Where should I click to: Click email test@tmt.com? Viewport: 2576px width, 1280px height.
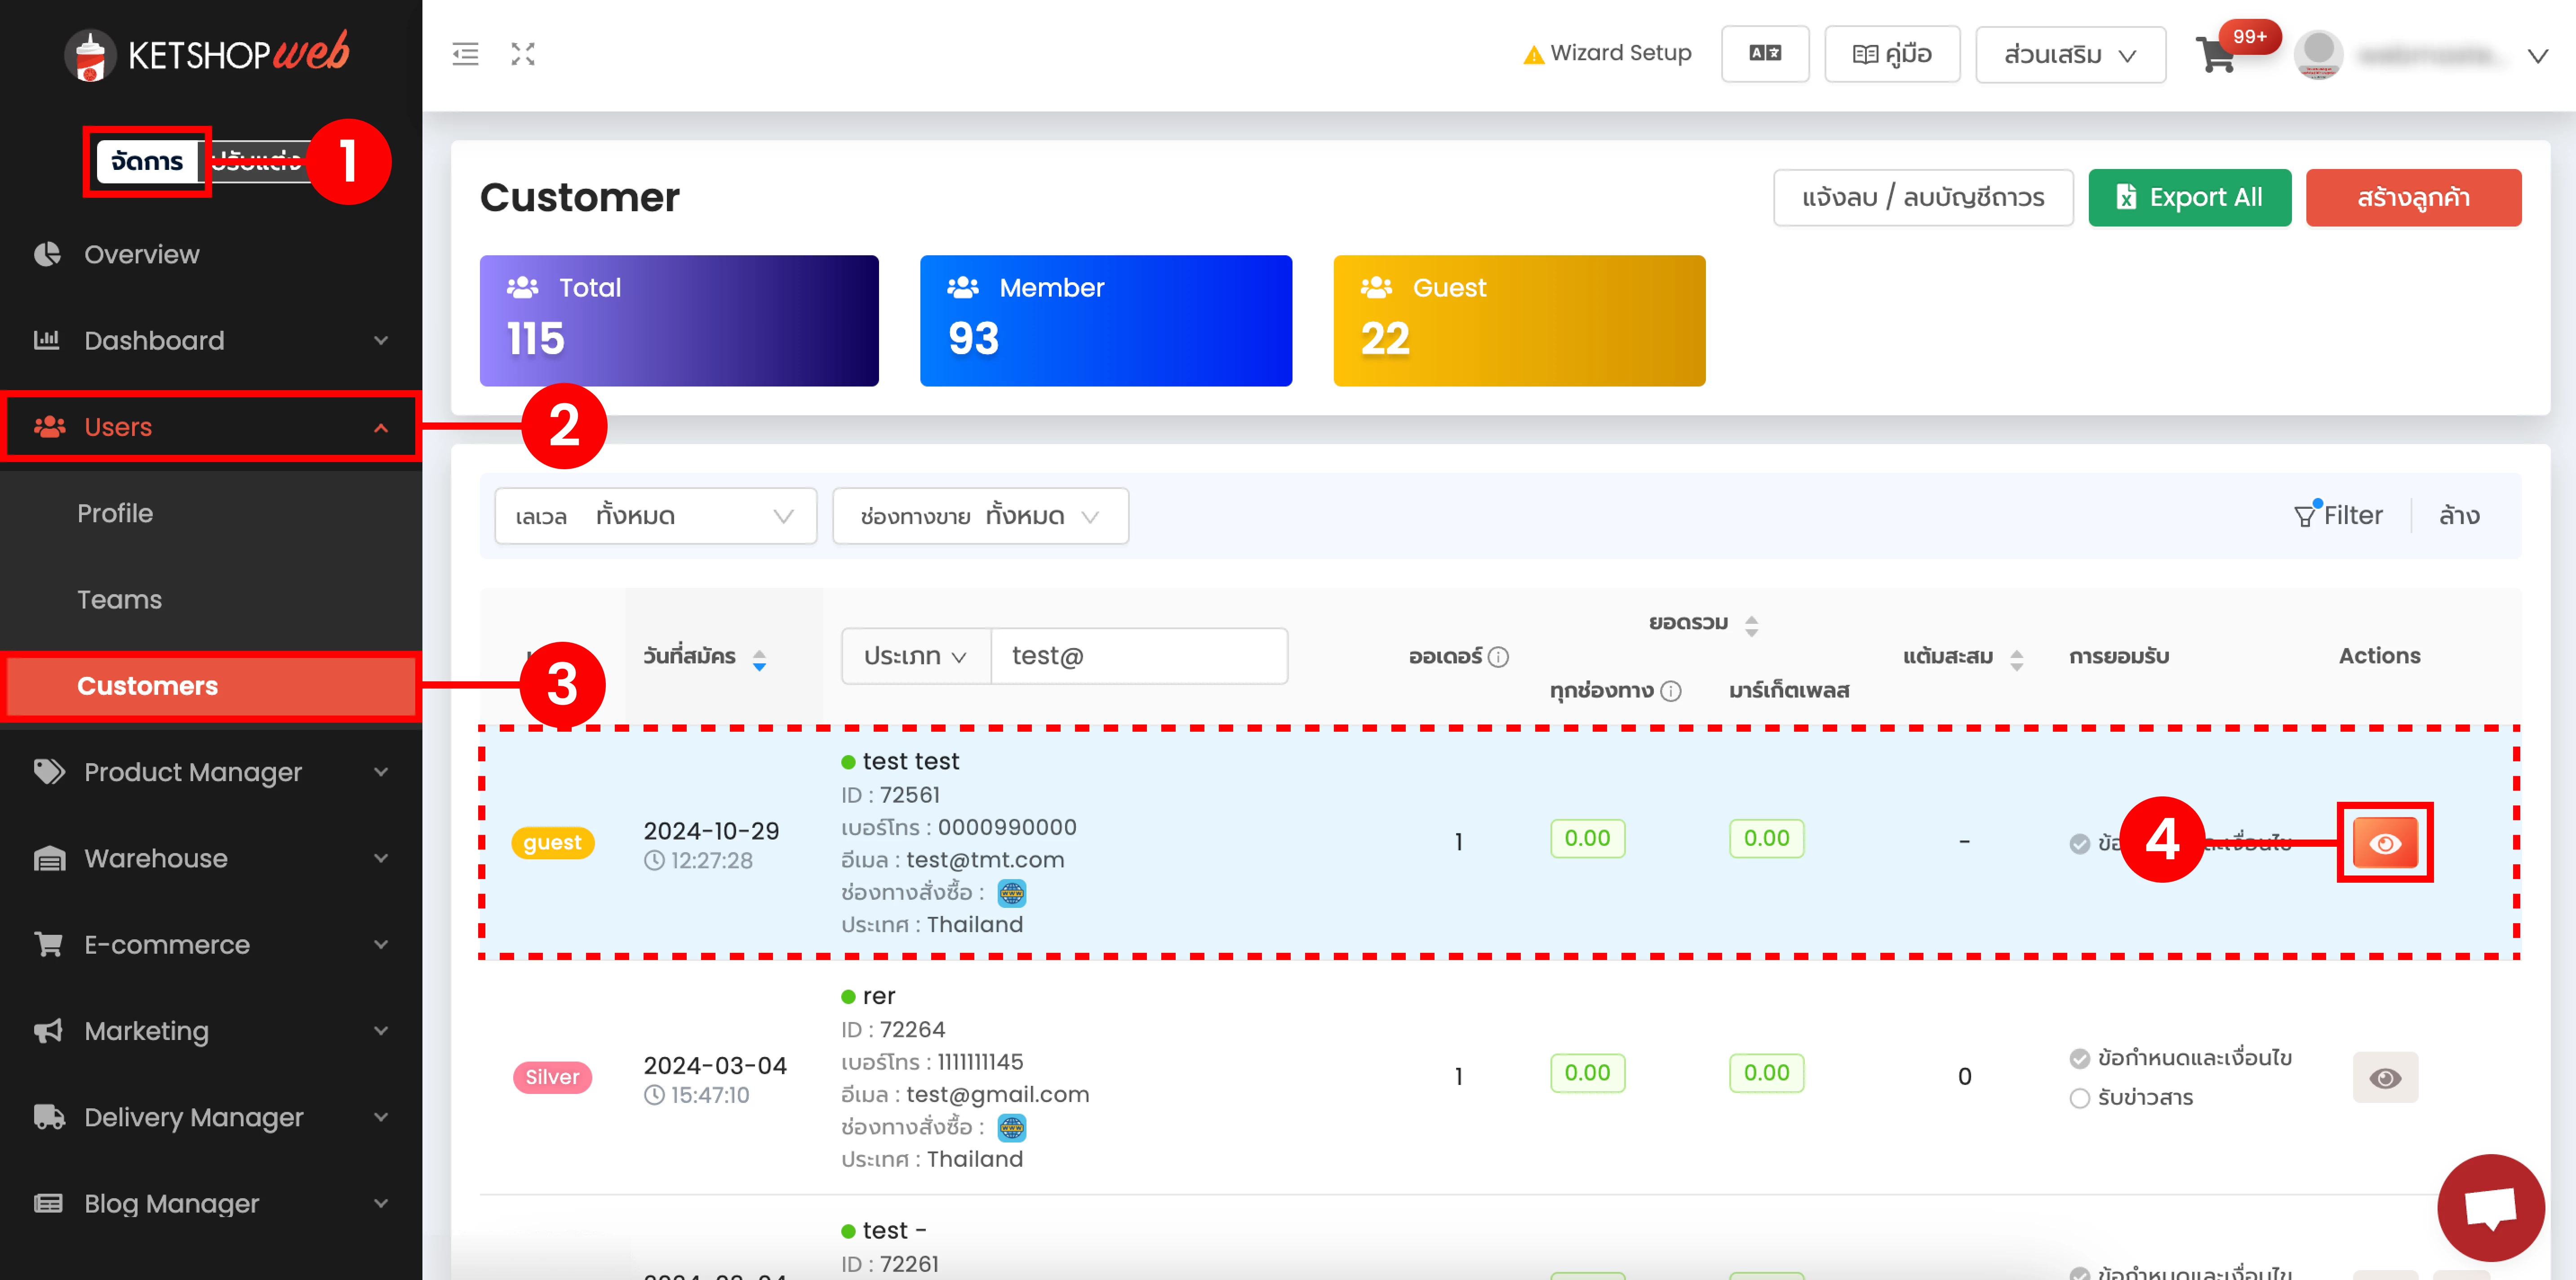985,861
